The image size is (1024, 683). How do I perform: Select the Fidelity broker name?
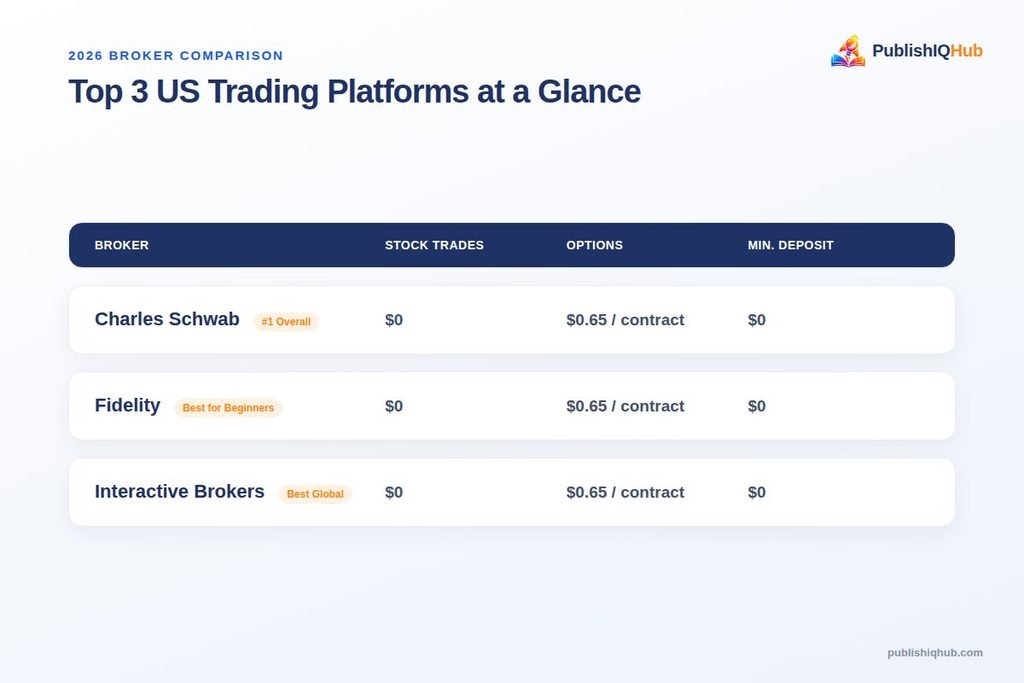coord(127,405)
